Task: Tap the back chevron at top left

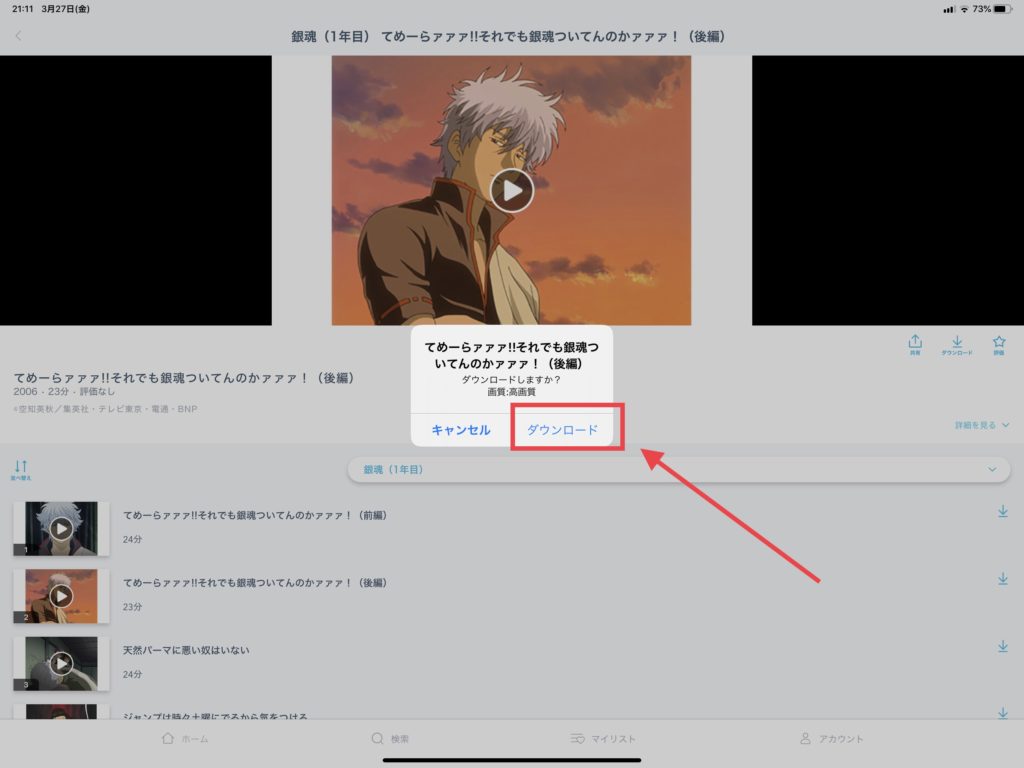Action: 18,36
